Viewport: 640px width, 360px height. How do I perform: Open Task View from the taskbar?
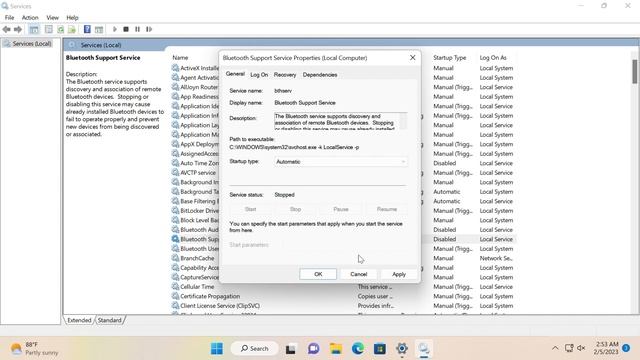click(x=290, y=349)
